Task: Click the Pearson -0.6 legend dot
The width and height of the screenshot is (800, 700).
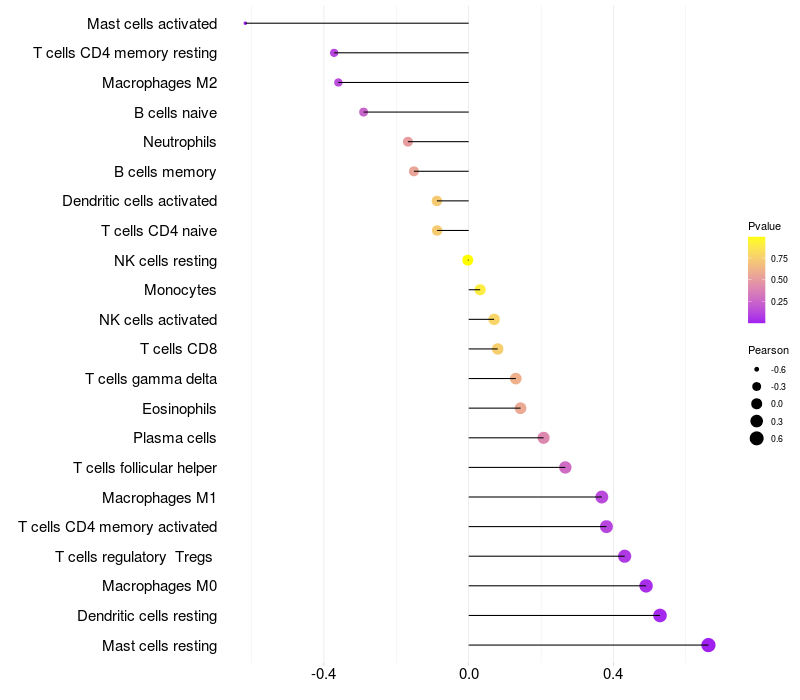Action: (x=757, y=369)
